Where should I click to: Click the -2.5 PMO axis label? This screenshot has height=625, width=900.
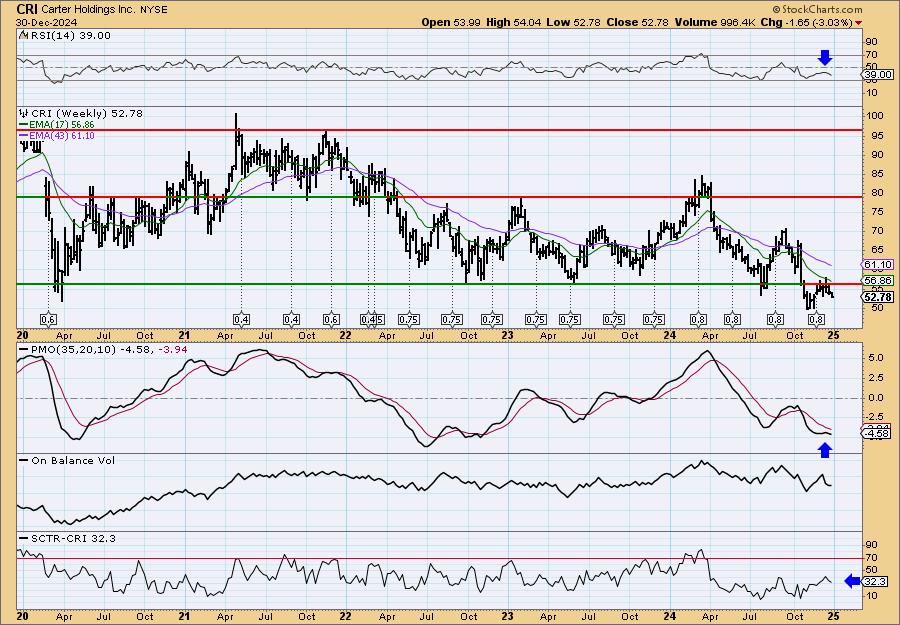click(874, 416)
